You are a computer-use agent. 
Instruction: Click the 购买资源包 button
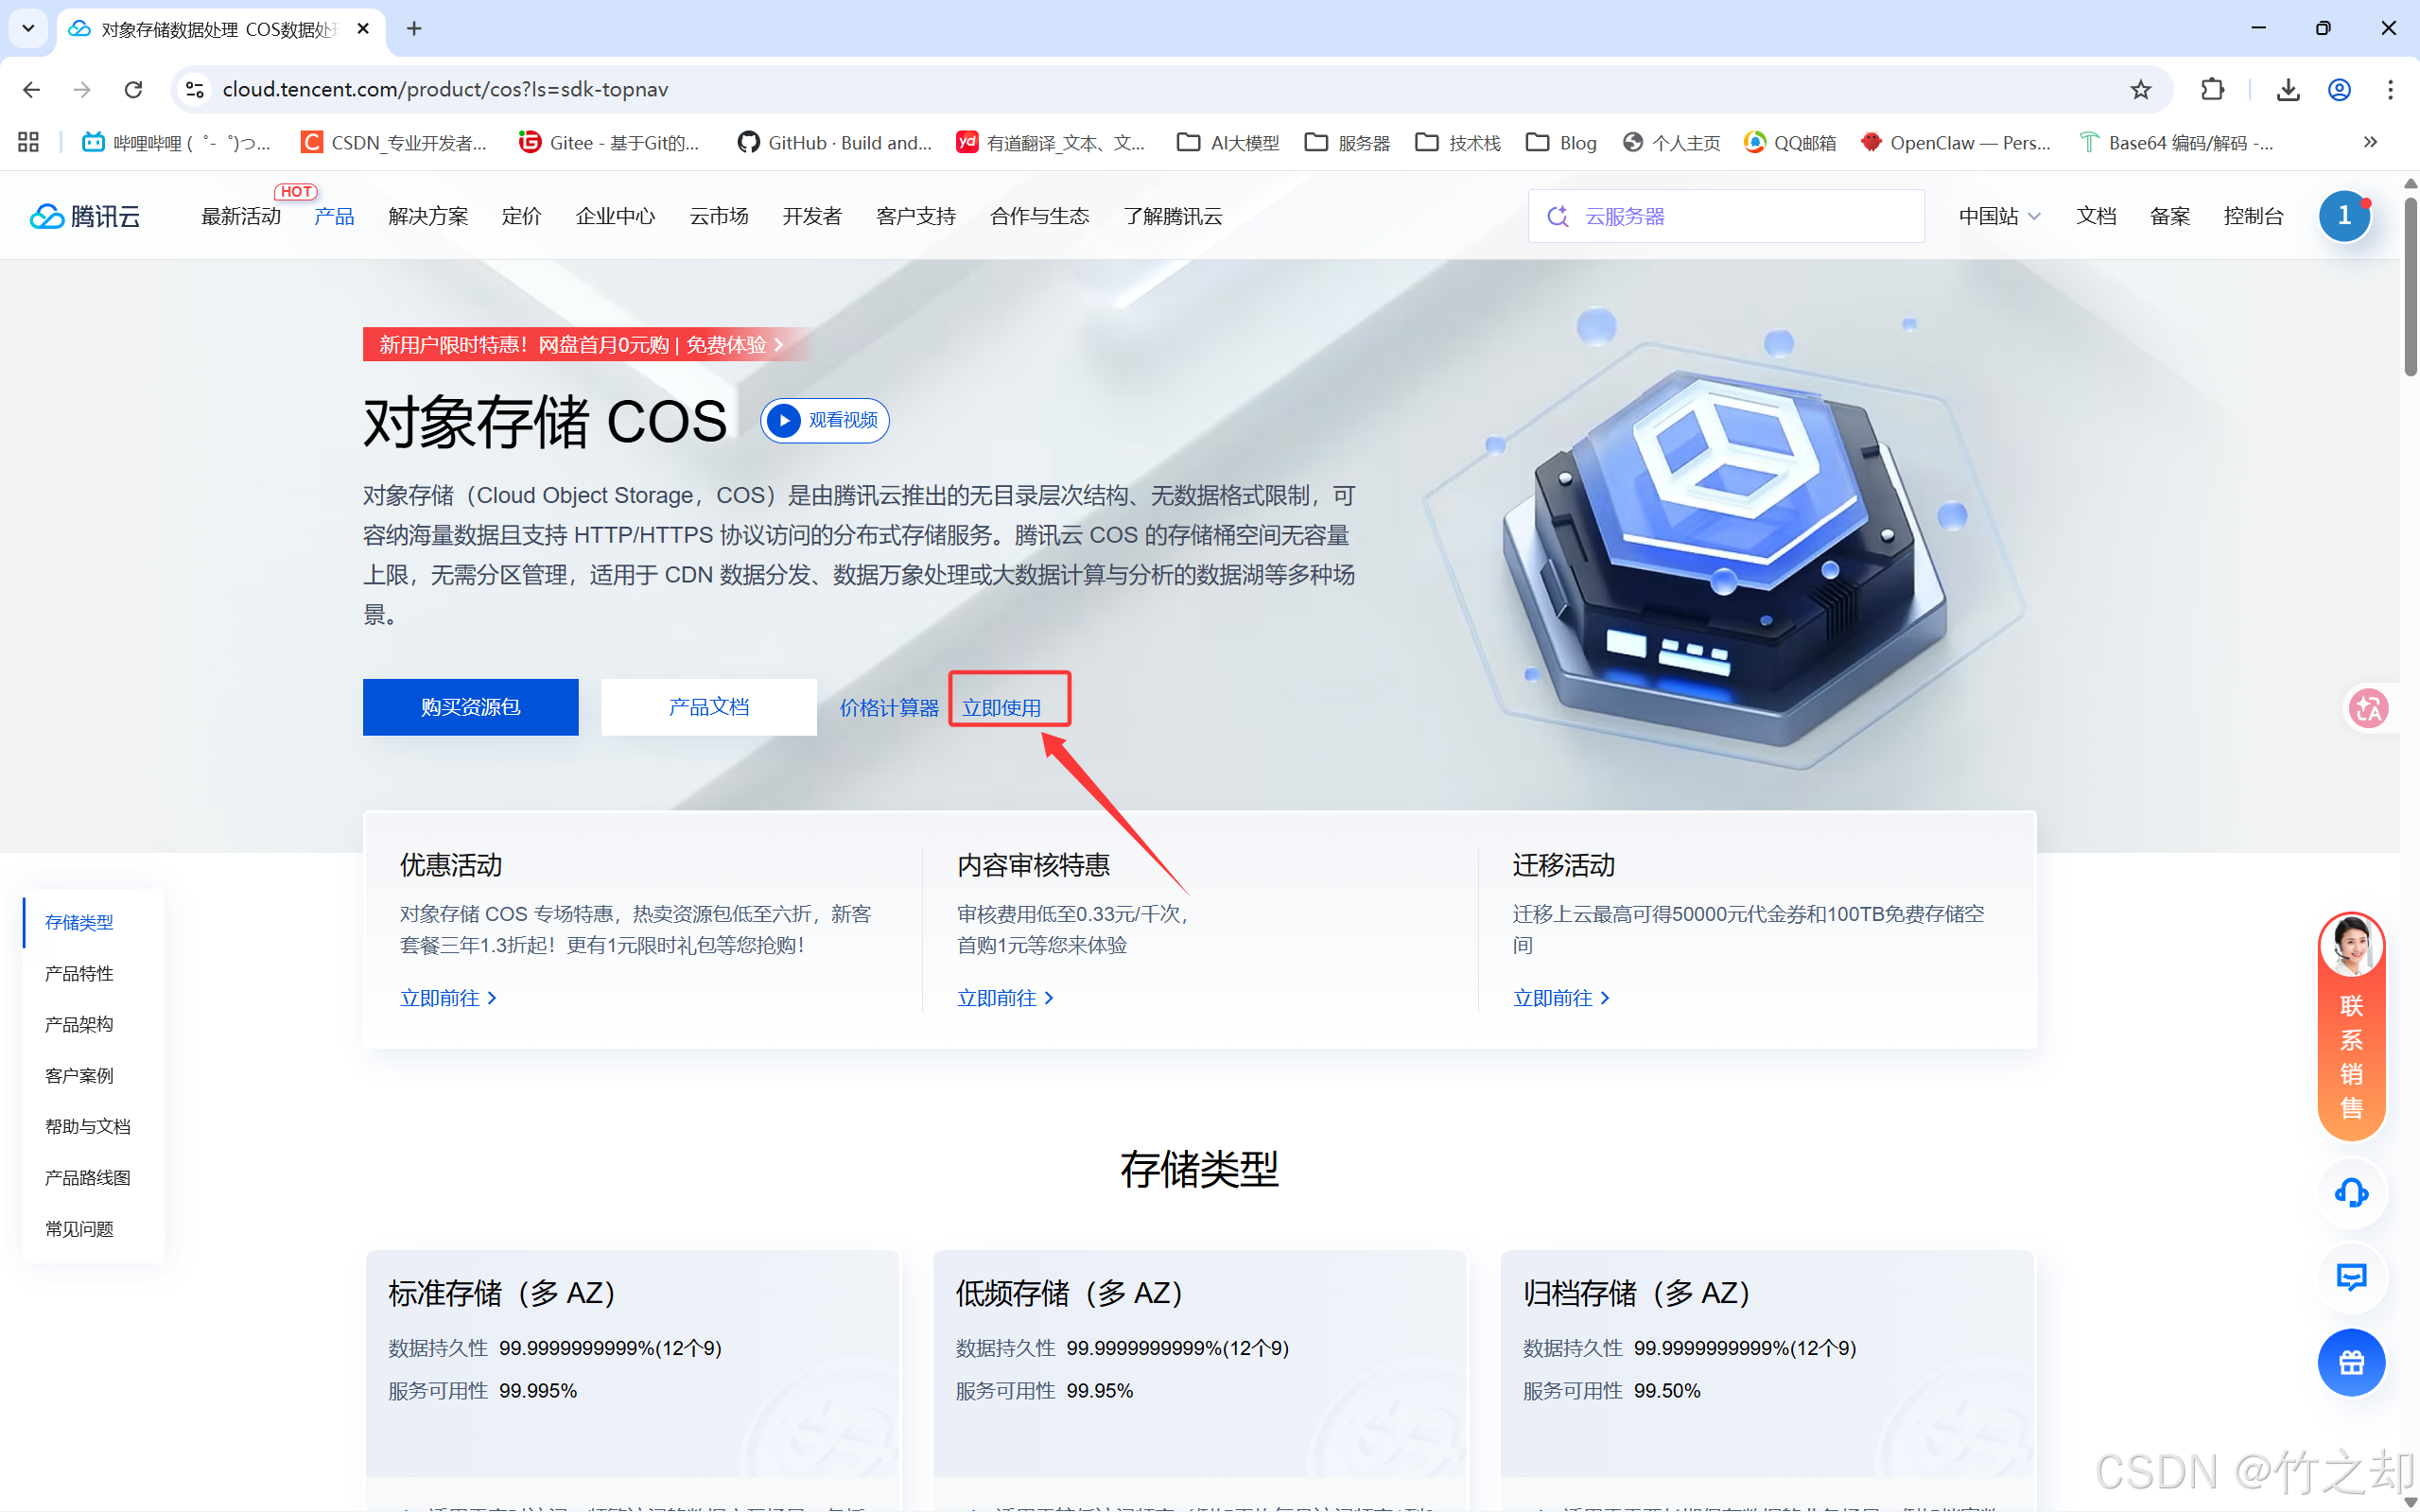coord(470,707)
